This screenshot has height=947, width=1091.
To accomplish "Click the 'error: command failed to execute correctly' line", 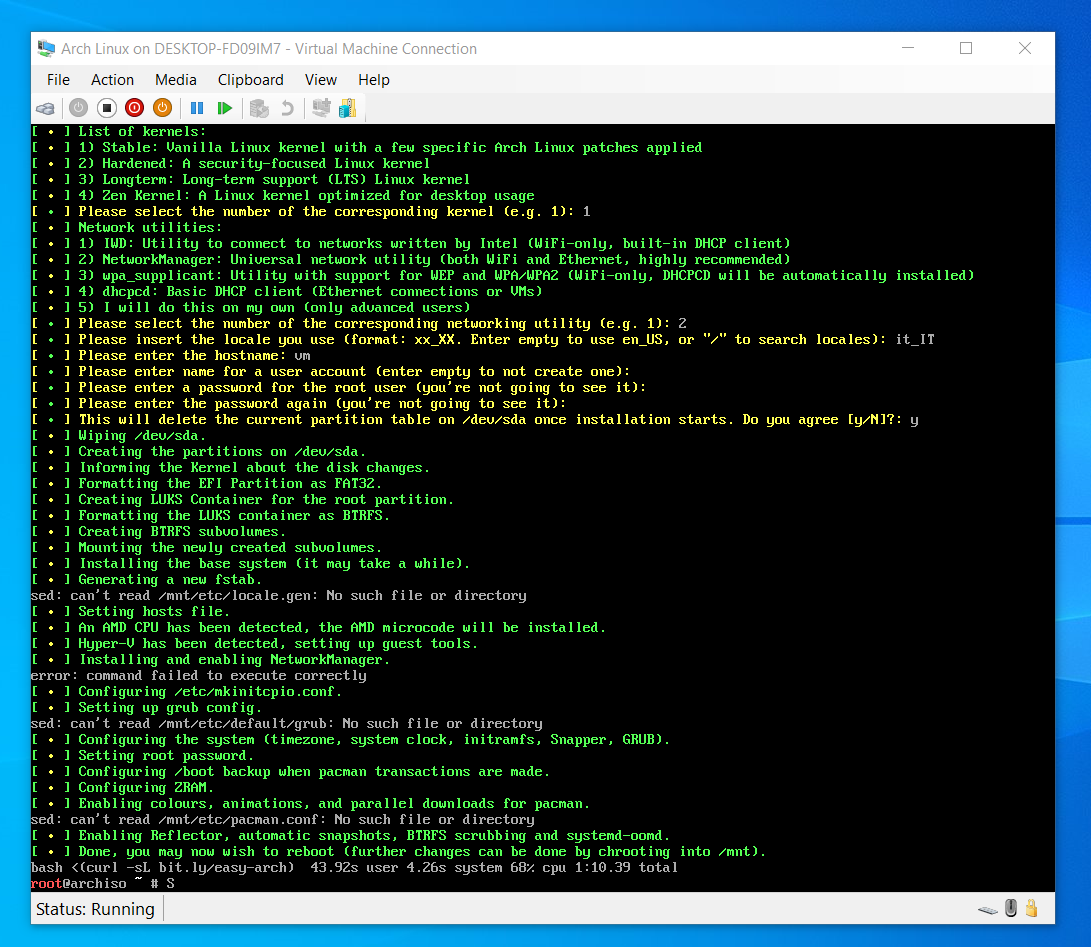I will pos(198,676).
